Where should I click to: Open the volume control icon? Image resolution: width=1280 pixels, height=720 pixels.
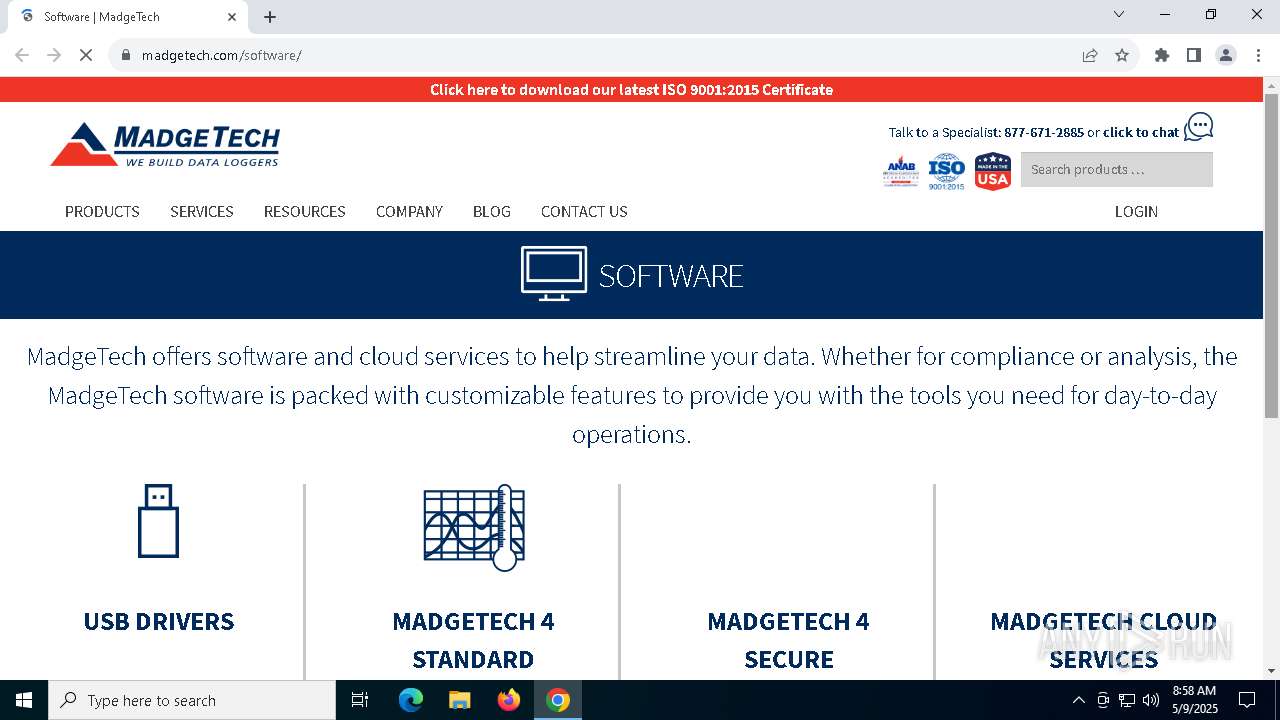click(x=1151, y=700)
